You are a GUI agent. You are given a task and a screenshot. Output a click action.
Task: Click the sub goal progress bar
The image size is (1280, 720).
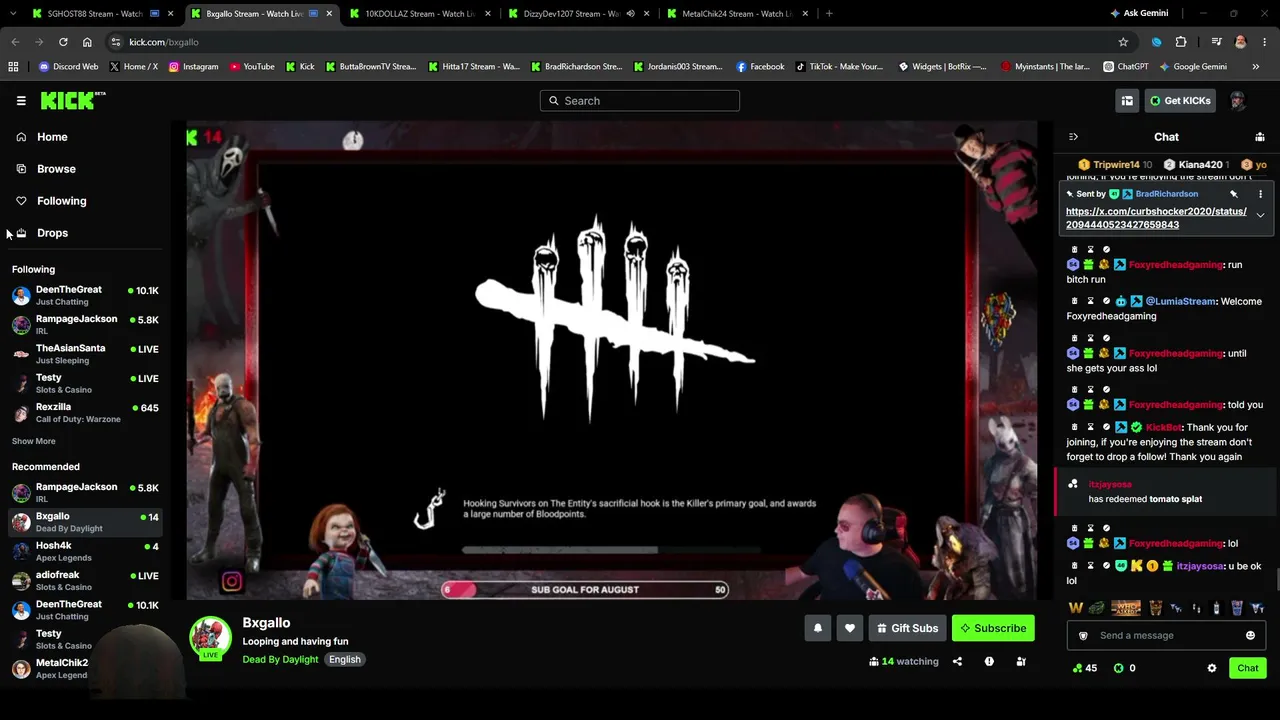point(585,590)
